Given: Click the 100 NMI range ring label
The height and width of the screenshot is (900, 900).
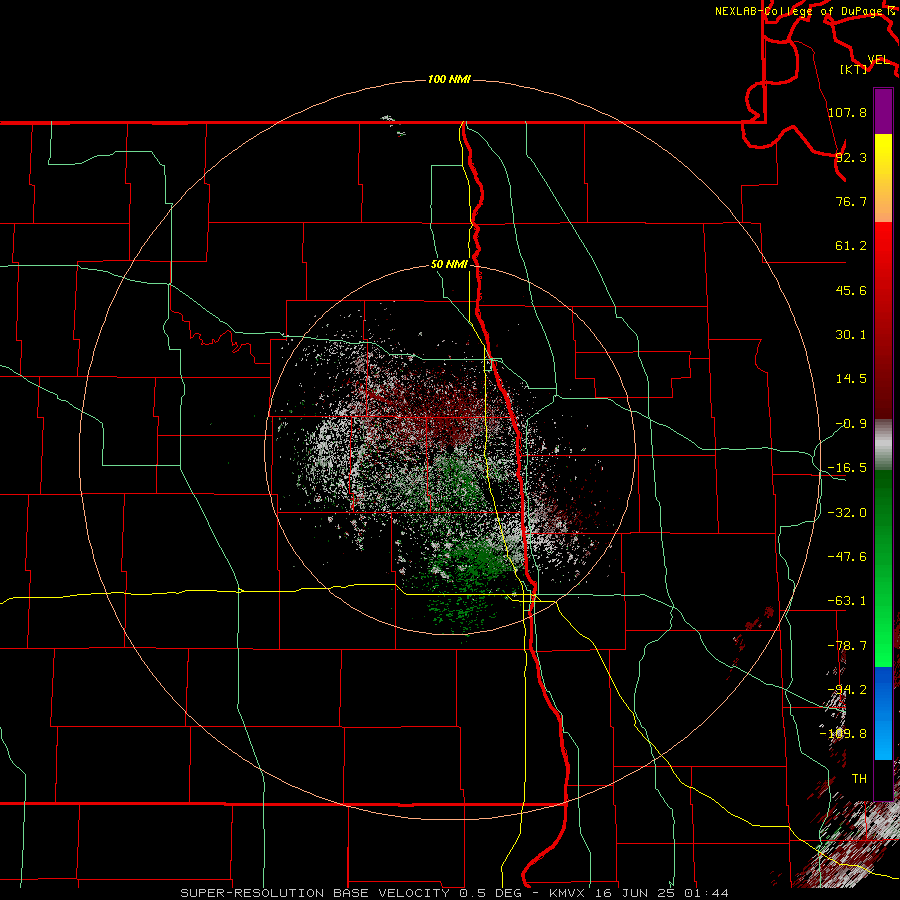Looking at the screenshot, I should coord(449,79).
